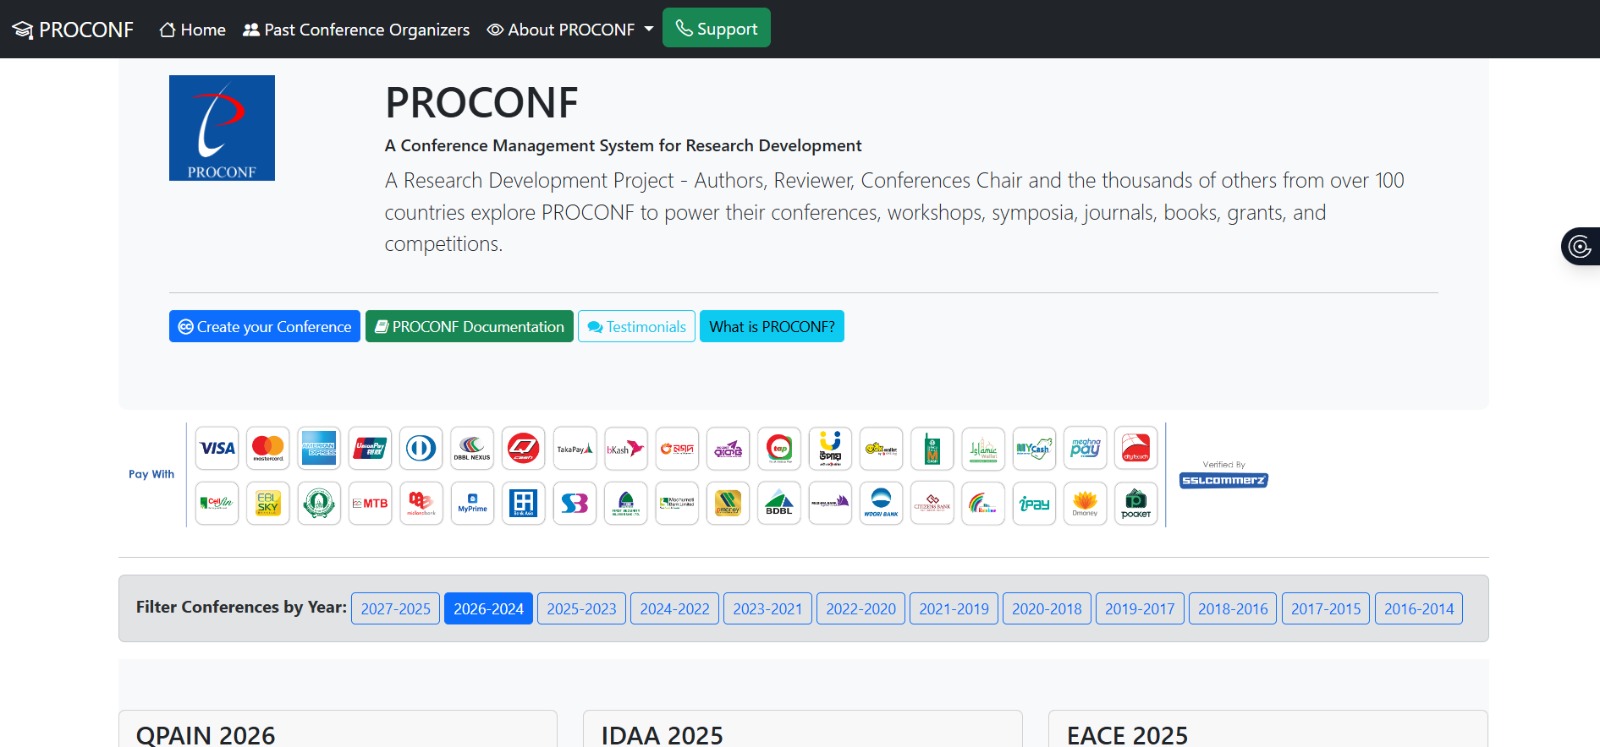Filter conferences by 2026-2024

click(489, 608)
